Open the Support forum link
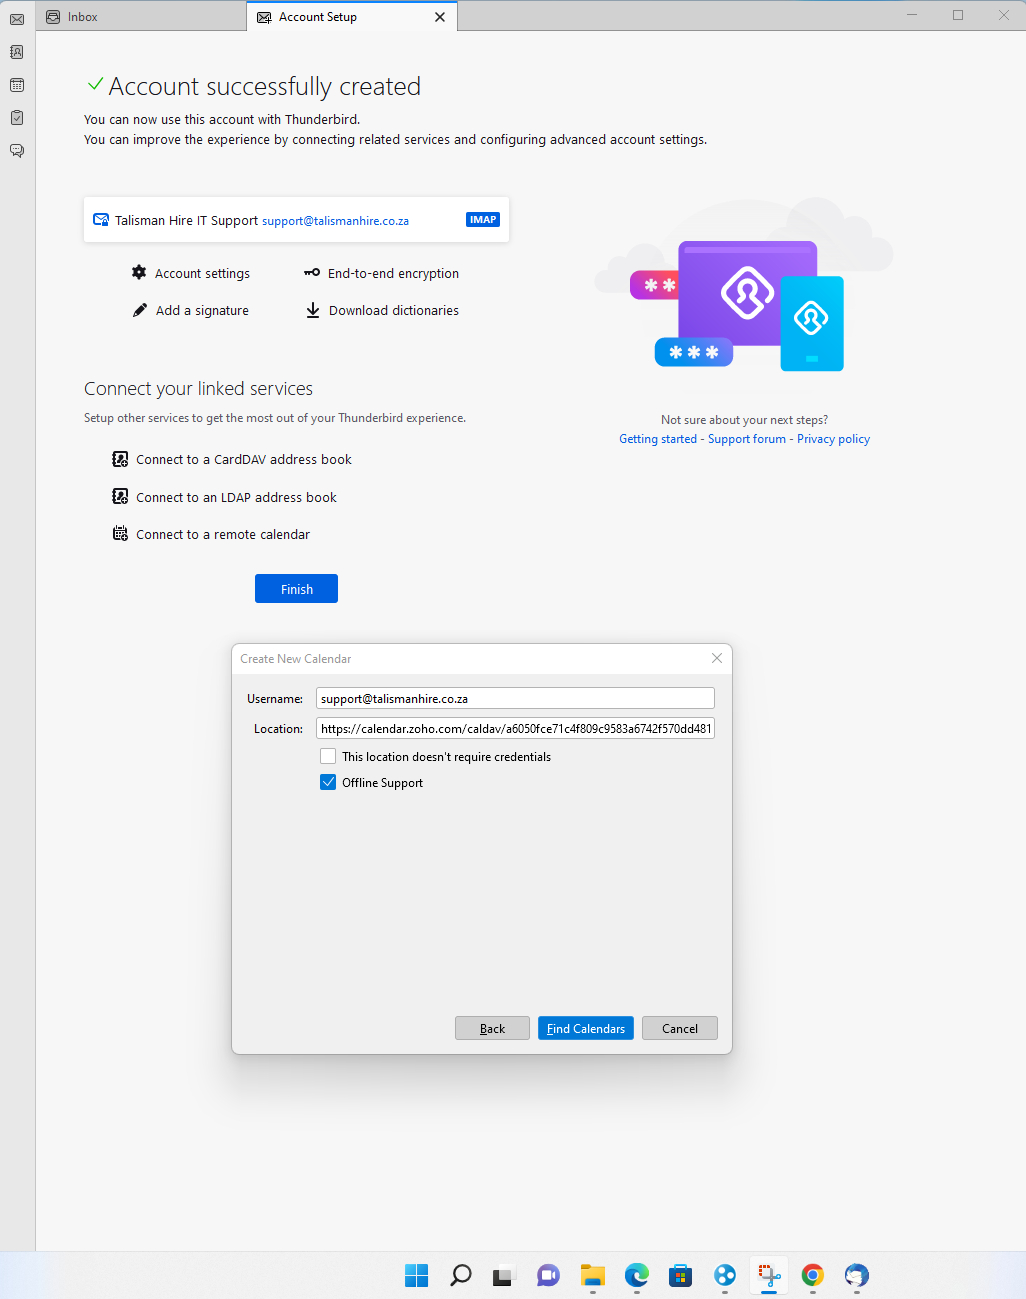The width and height of the screenshot is (1026, 1299). (747, 439)
